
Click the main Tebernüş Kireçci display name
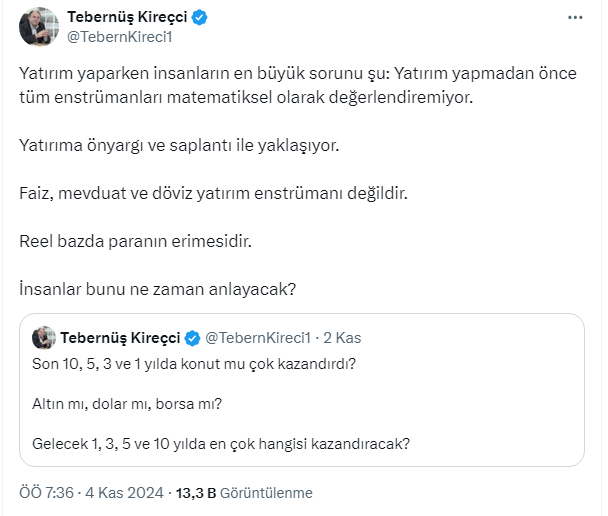tap(129, 17)
